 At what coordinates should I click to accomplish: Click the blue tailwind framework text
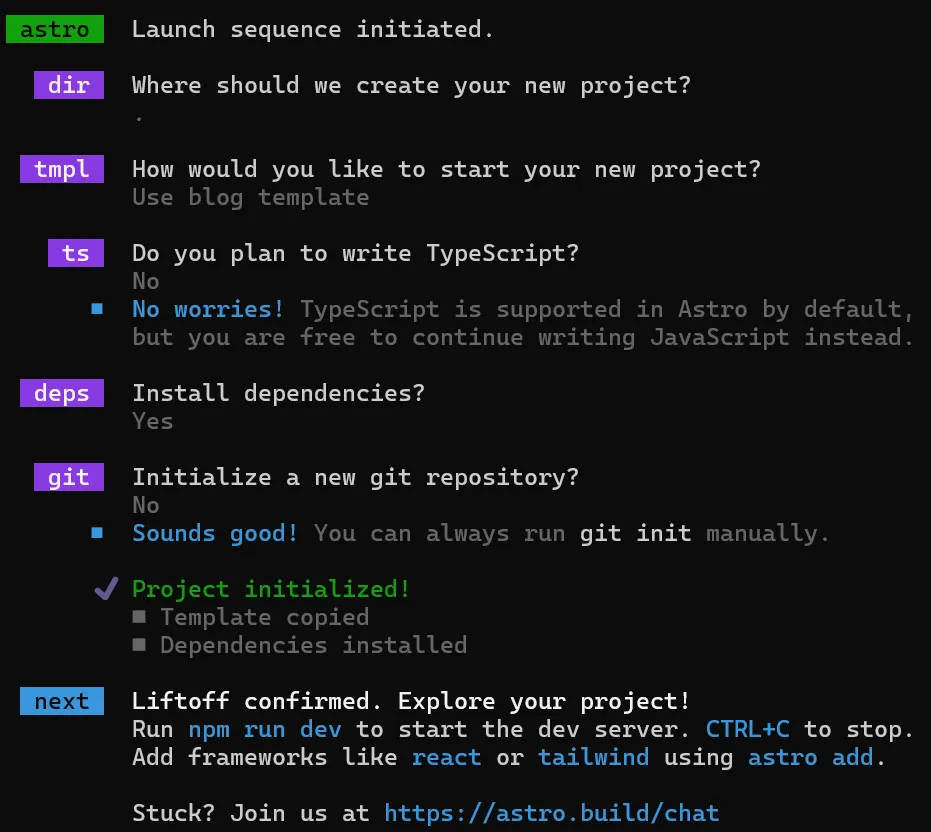pos(593,757)
